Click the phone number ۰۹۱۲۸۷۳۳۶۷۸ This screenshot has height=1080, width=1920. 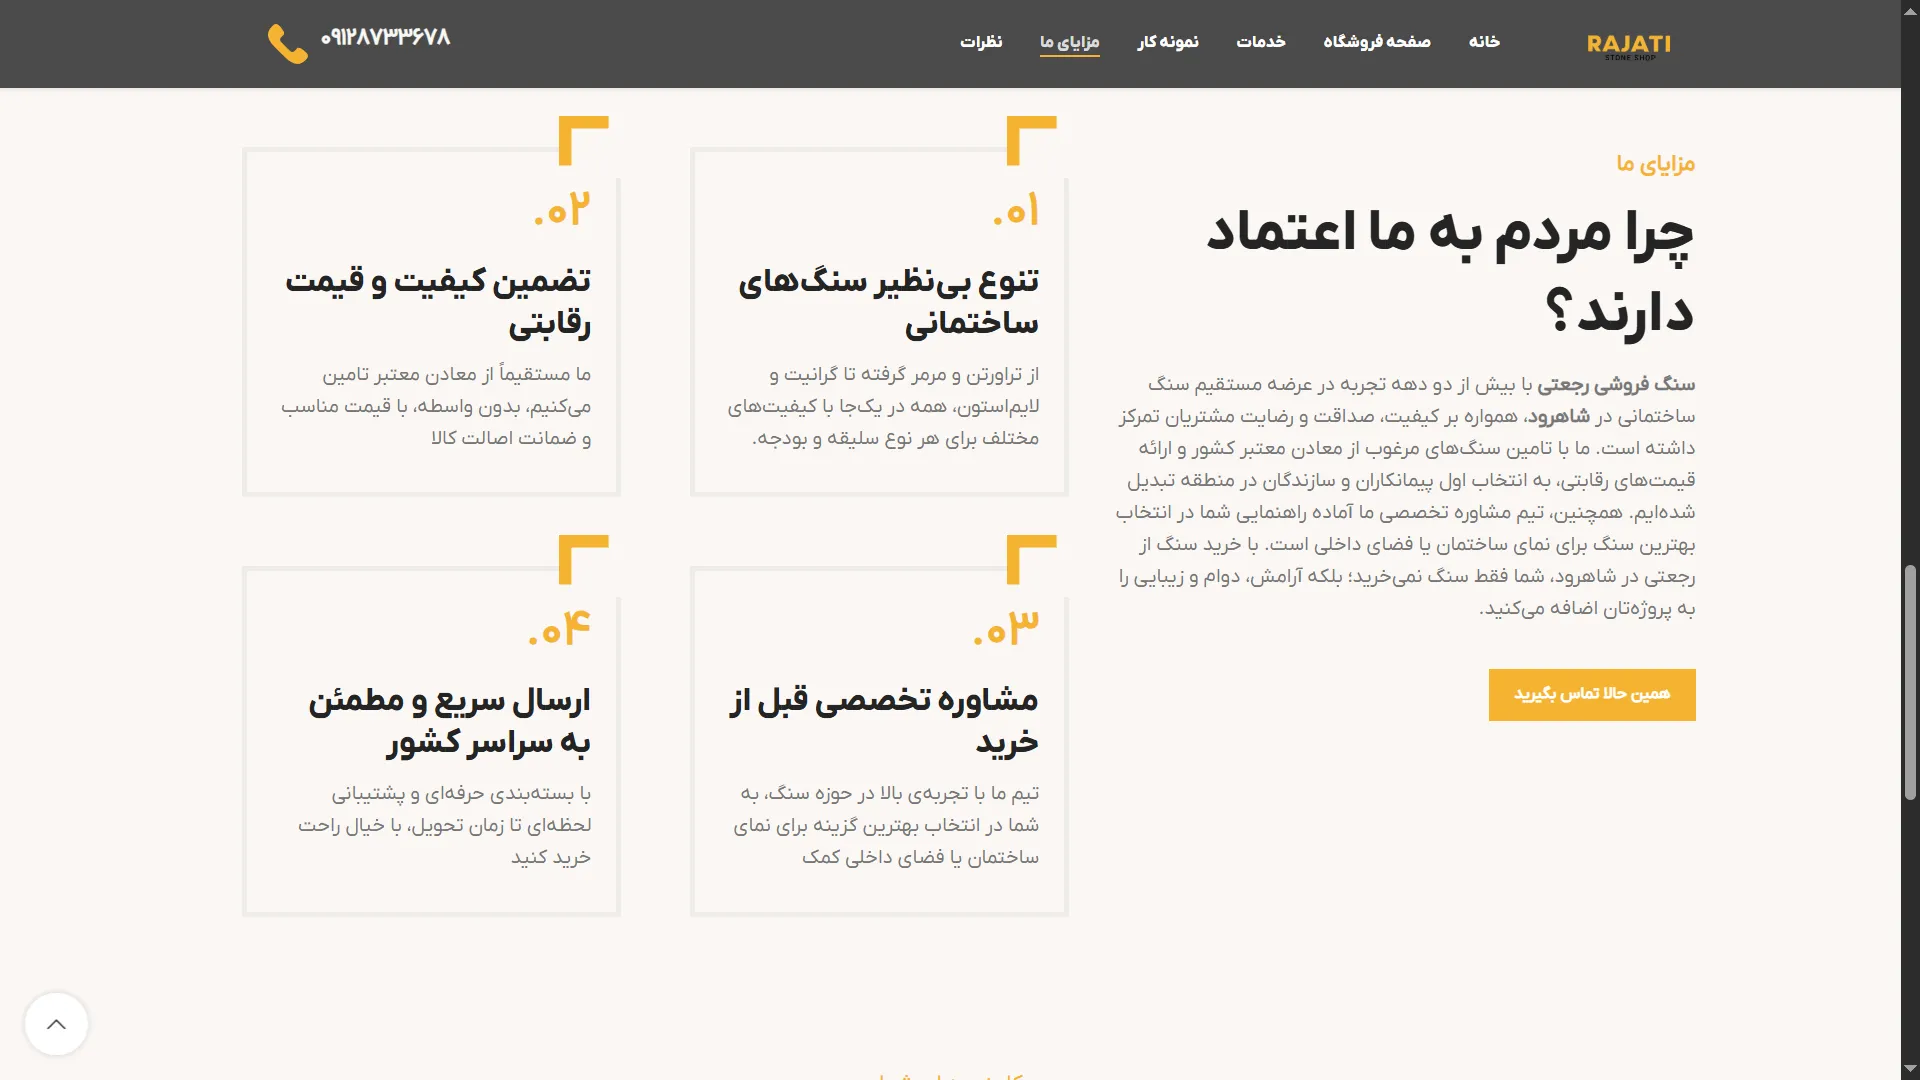(x=385, y=37)
